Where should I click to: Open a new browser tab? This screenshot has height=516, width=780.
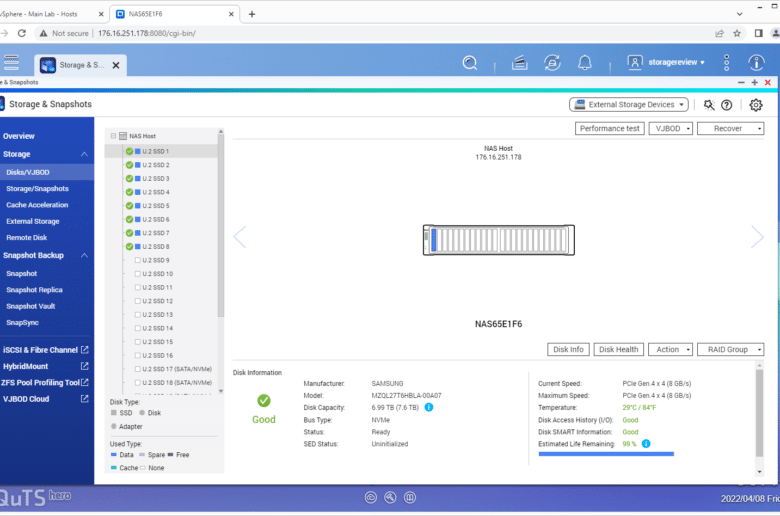252,14
